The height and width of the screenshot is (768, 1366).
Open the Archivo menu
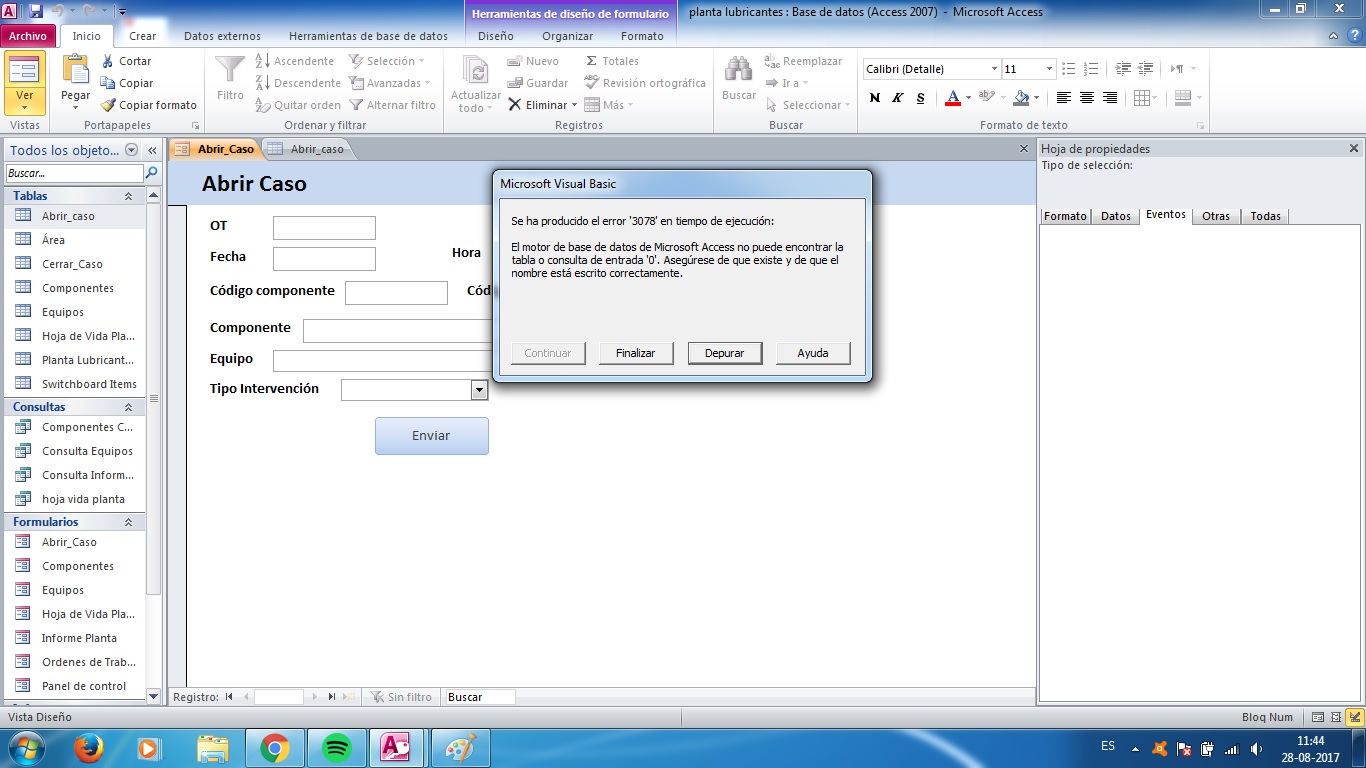click(x=28, y=36)
